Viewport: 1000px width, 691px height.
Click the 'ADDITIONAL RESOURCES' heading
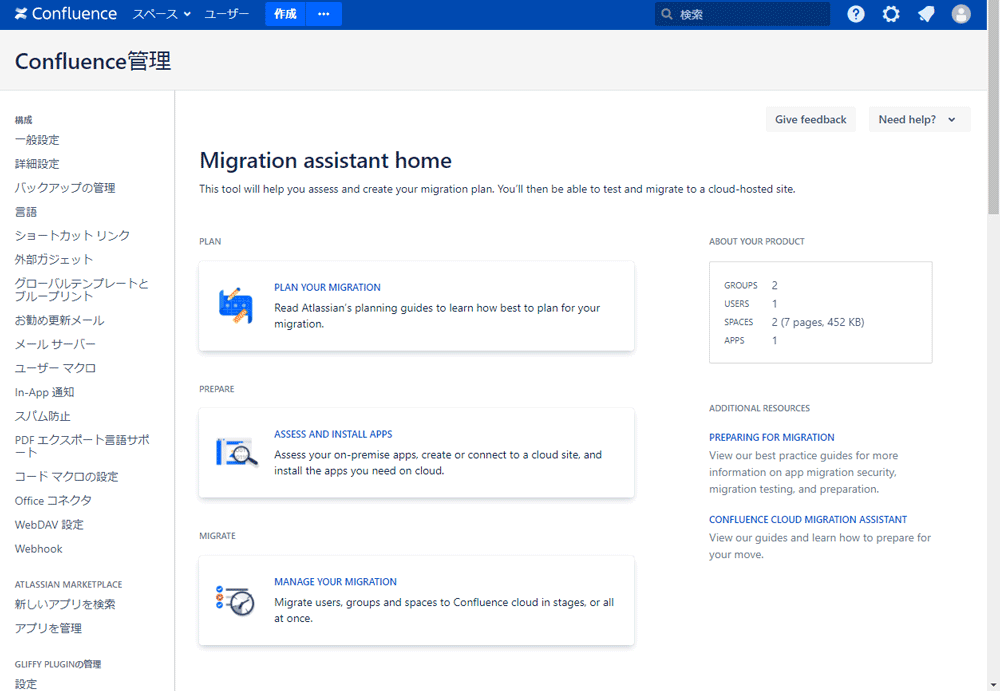(x=760, y=408)
